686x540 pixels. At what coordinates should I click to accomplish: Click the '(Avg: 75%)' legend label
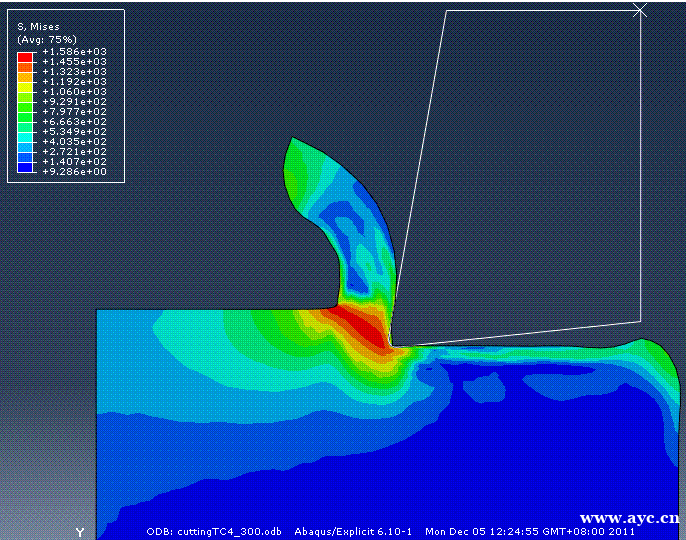click(x=47, y=39)
